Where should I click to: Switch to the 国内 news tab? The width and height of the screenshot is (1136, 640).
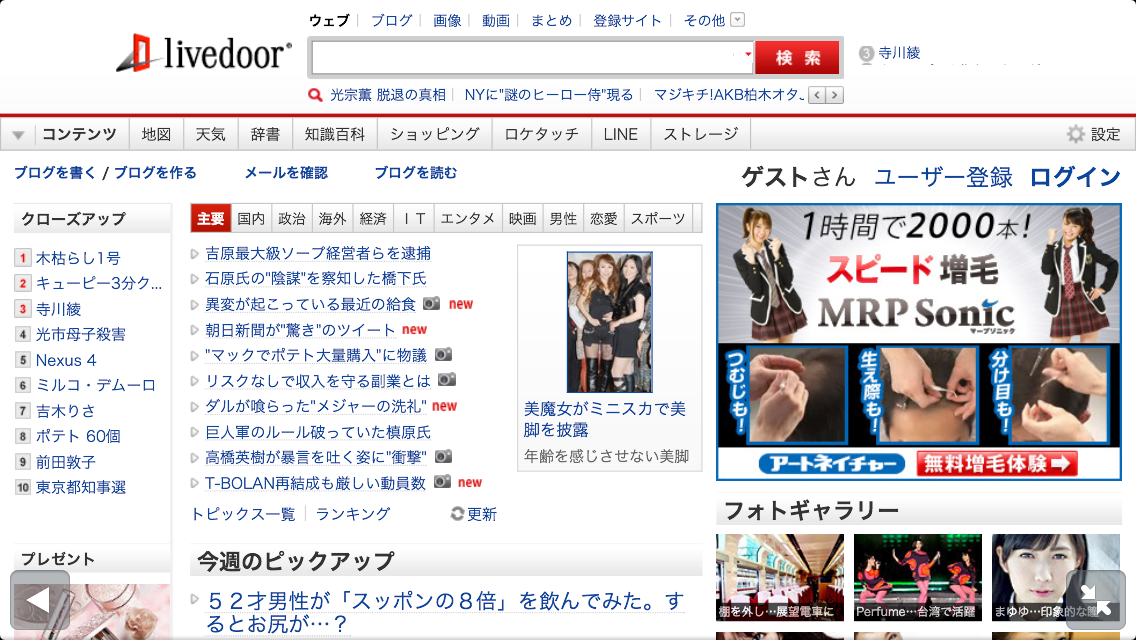251,218
